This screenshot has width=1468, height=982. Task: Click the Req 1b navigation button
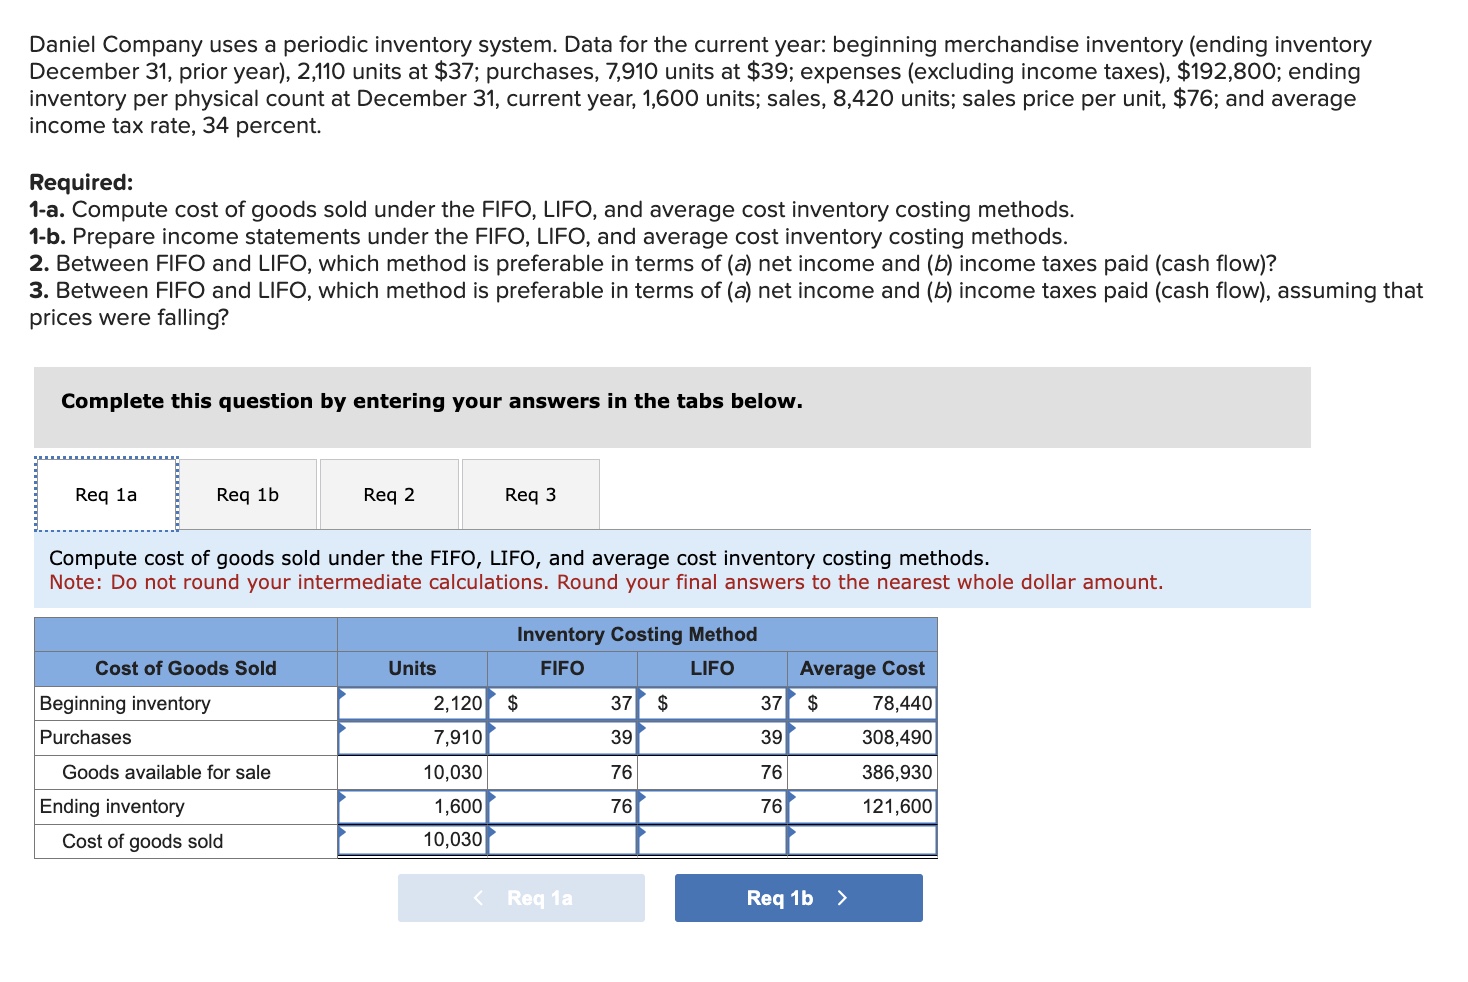click(x=797, y=897)
